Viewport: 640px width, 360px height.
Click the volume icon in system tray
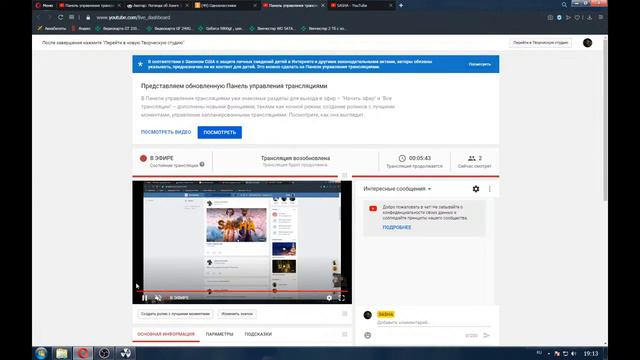(573, 353)
